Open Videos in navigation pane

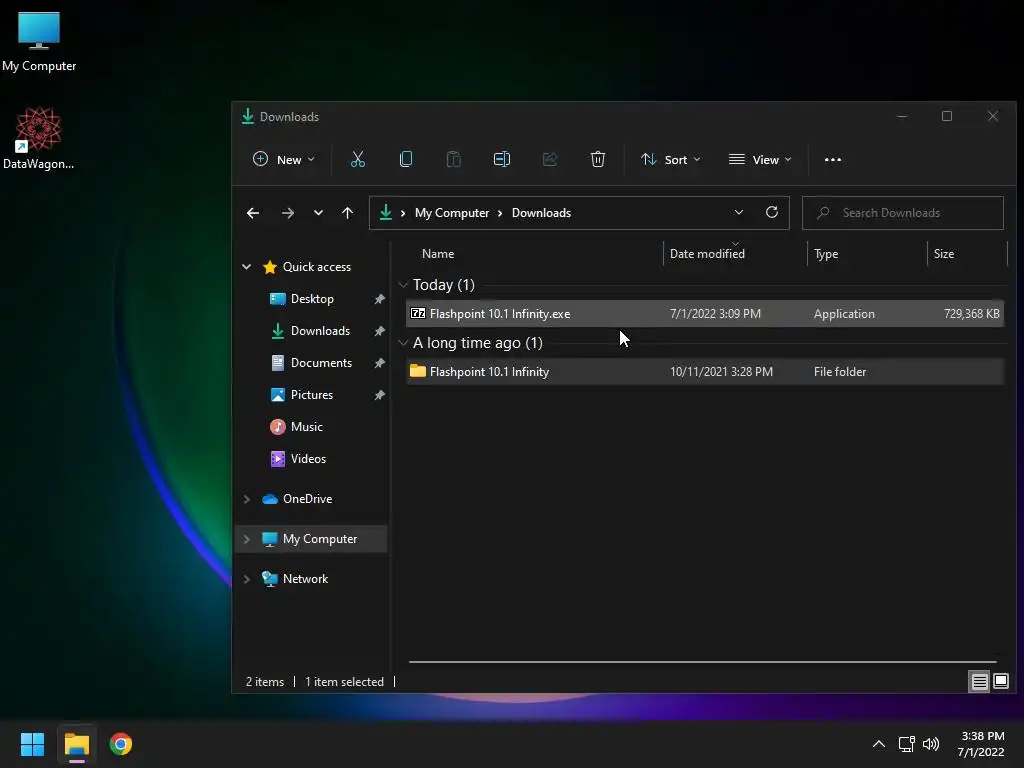(x=308, y=459)
